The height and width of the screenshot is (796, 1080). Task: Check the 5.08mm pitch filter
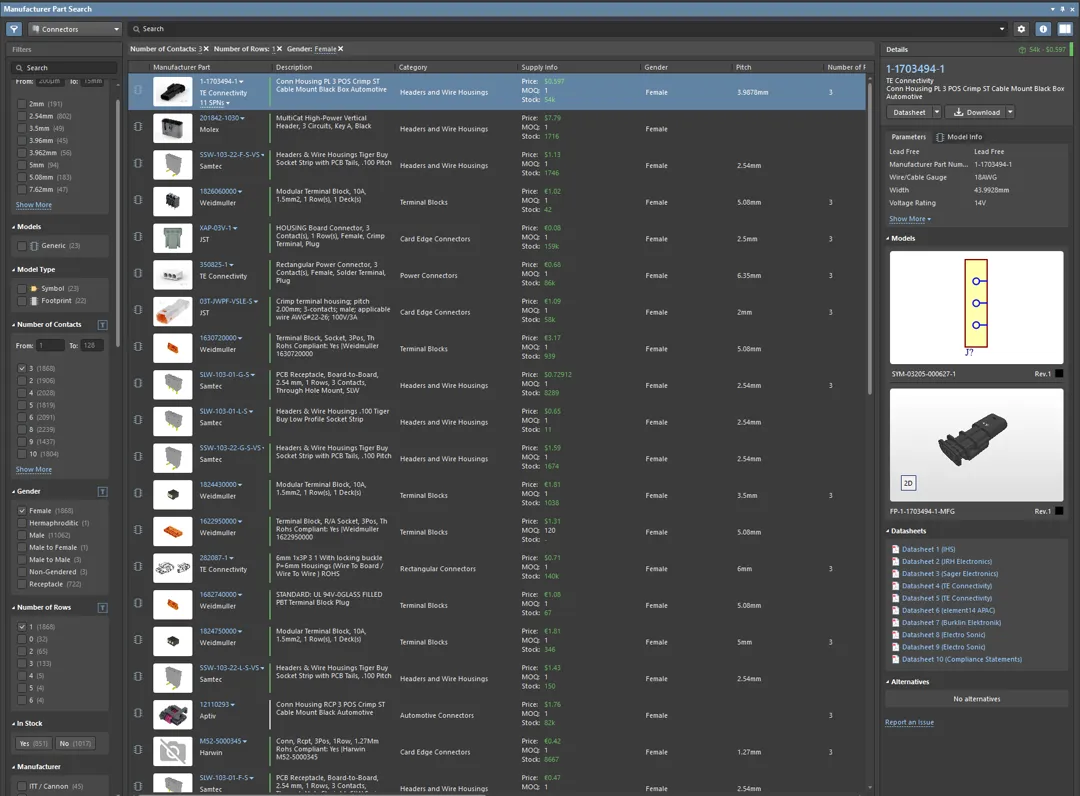pos(22,178)
